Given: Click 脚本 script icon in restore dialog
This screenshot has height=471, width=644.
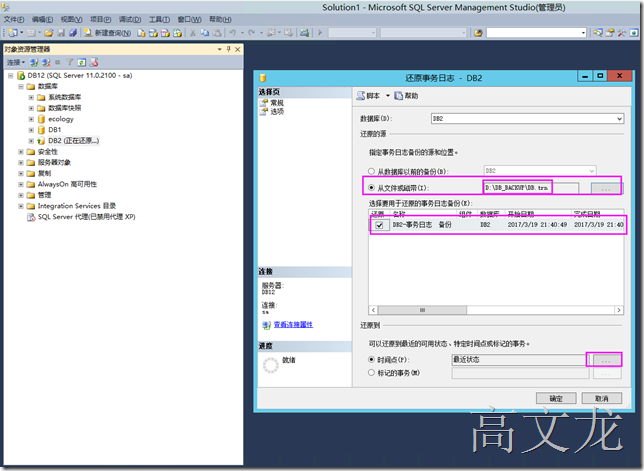Looking at the screenshot, I should click(x=361, y=96).
